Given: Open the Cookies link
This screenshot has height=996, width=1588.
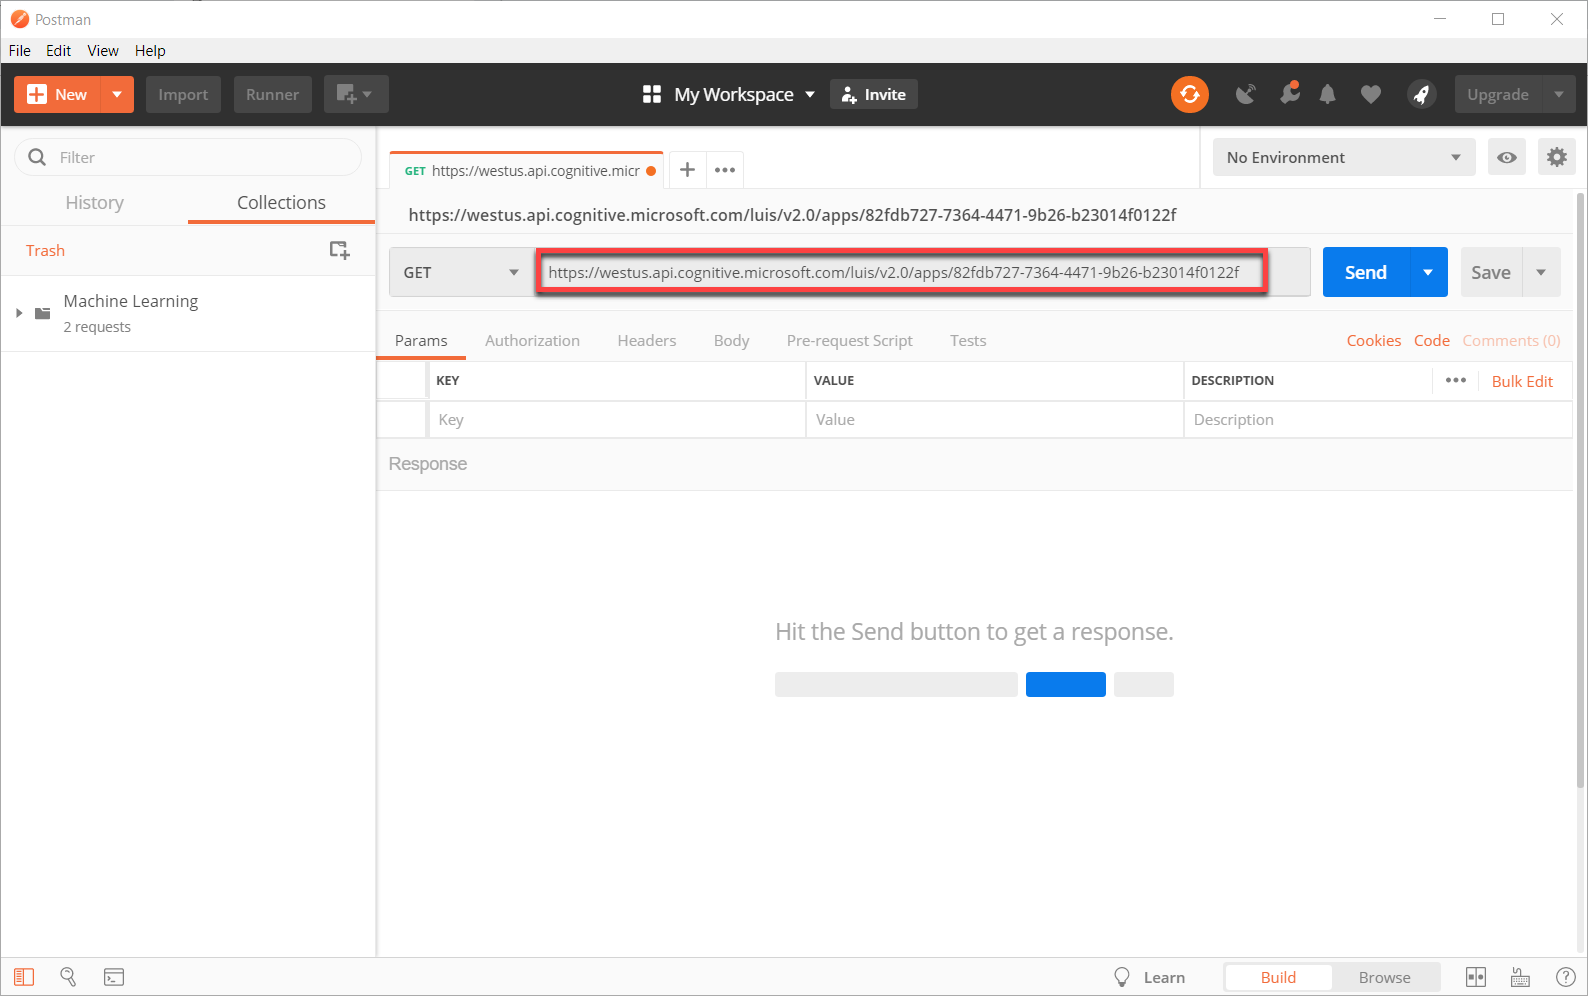Looking at the screenshot, I should 1374,340.
